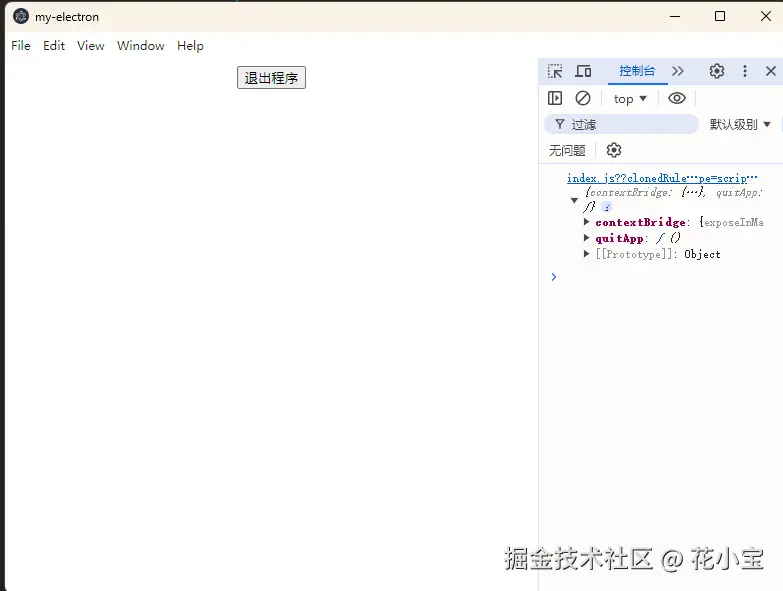This screenshot has width=783, height=591.
Task: Click the 退出程序 button
Action: [x=271, y=77]
